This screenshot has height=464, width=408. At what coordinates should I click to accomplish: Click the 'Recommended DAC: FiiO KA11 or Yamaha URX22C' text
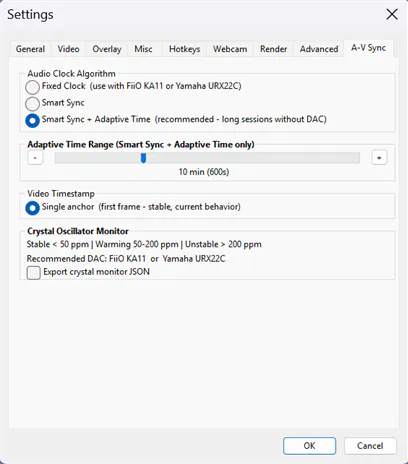pos(126,259)
